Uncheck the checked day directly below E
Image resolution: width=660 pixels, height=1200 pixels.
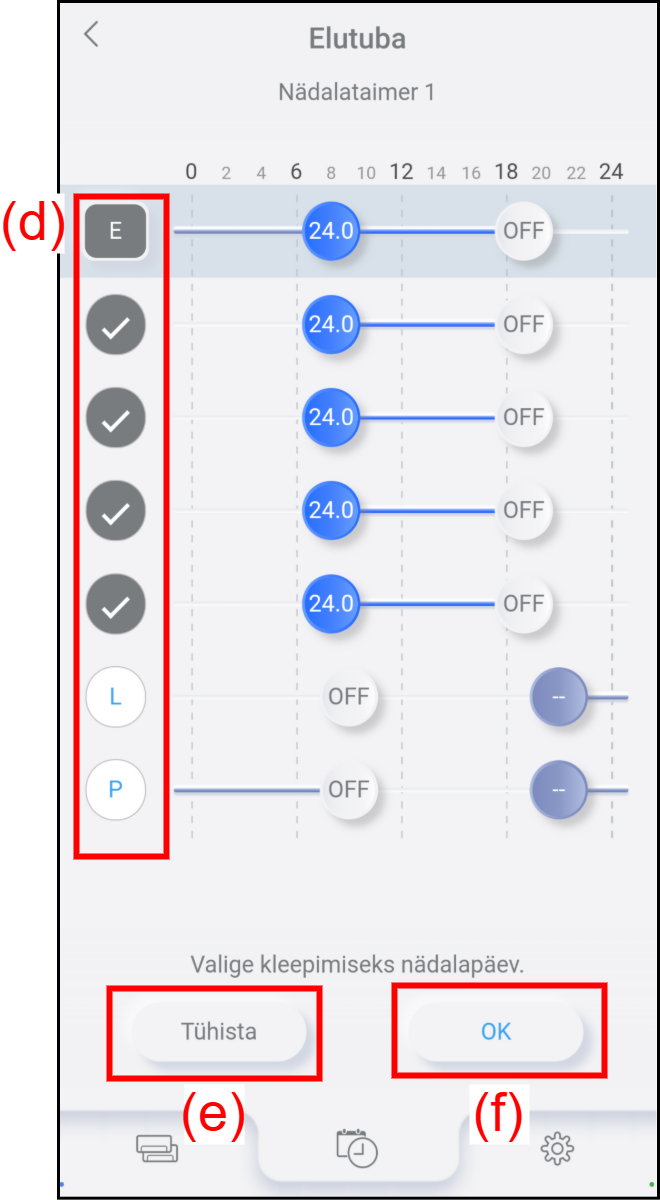click(115, 324)
